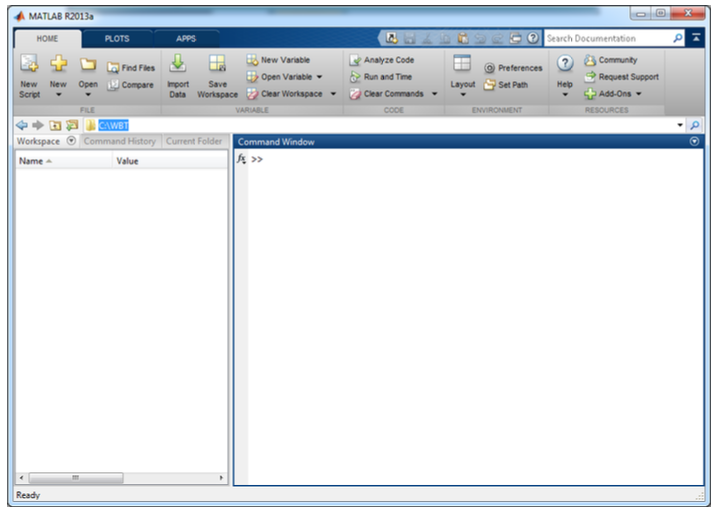Minimize the toolstrip with top-right arrow
Screen dimensions: 718x515
(696, 38)
